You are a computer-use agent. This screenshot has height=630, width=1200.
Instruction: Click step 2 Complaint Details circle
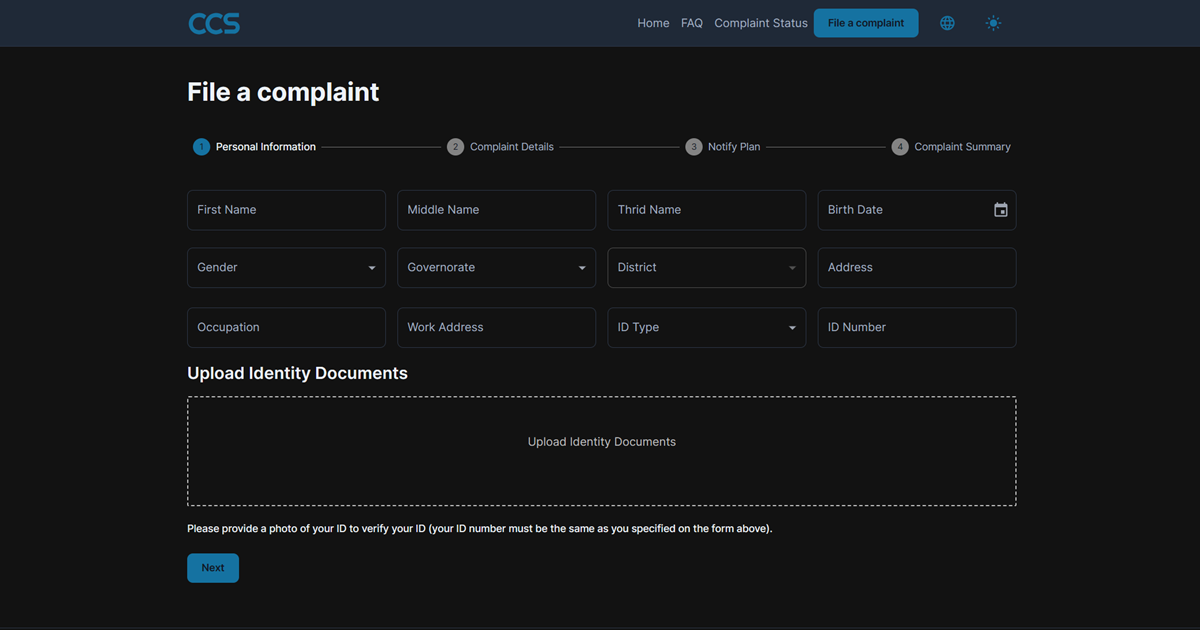point(455,147)
